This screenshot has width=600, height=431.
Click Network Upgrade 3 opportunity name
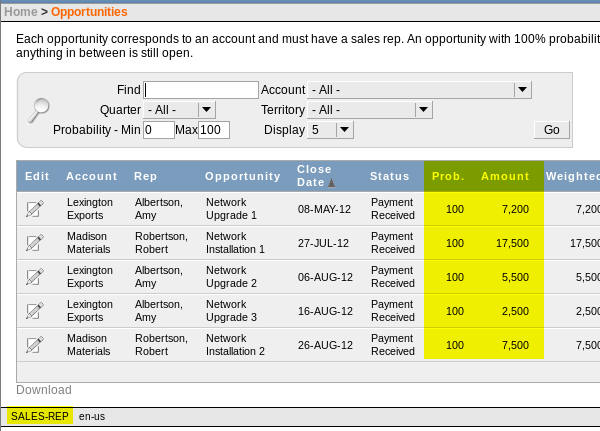231,311
